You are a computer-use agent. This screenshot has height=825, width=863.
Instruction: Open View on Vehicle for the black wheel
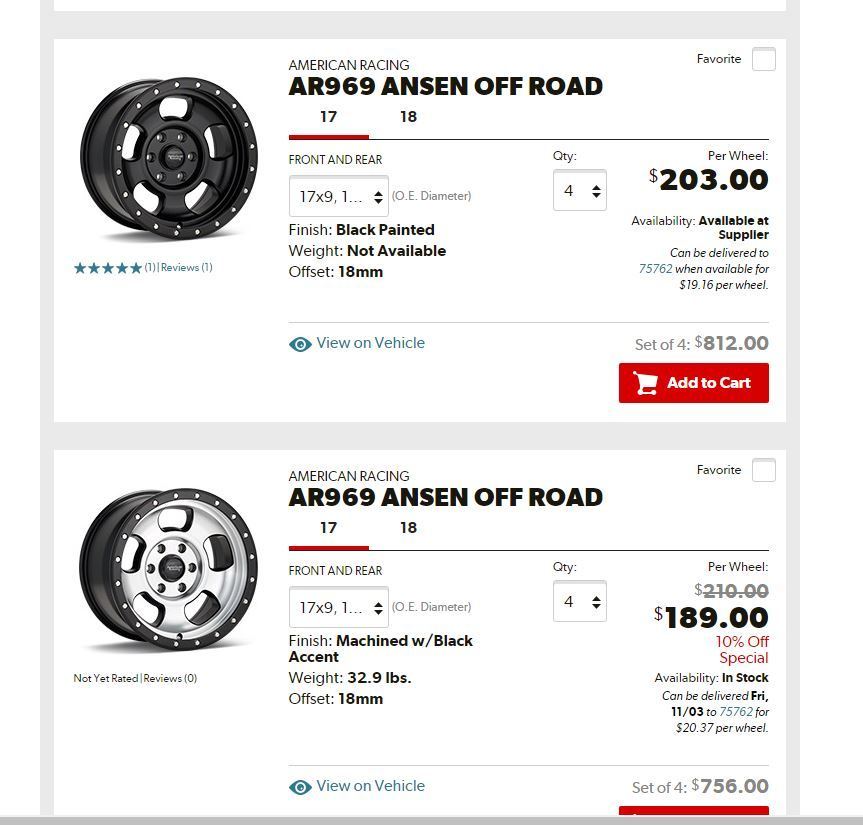(x=370, y=343)
